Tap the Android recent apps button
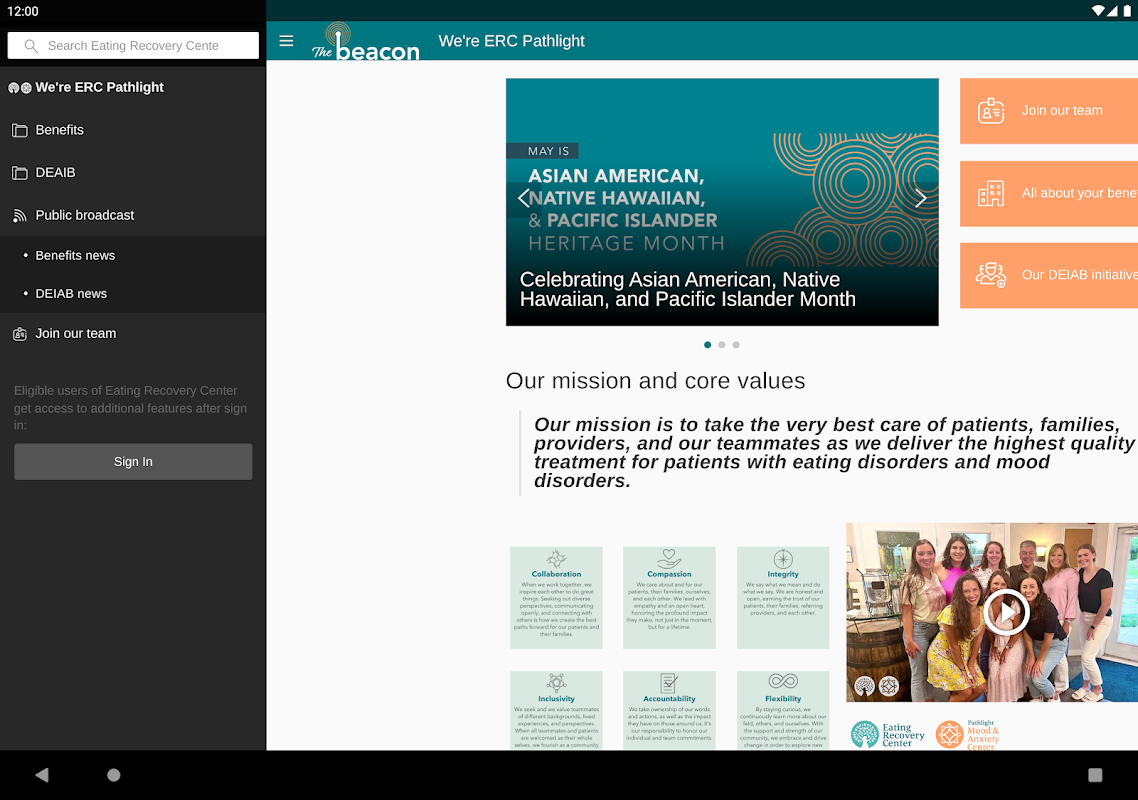Viewport: 1138px width, 800px height. point(1095,775)
